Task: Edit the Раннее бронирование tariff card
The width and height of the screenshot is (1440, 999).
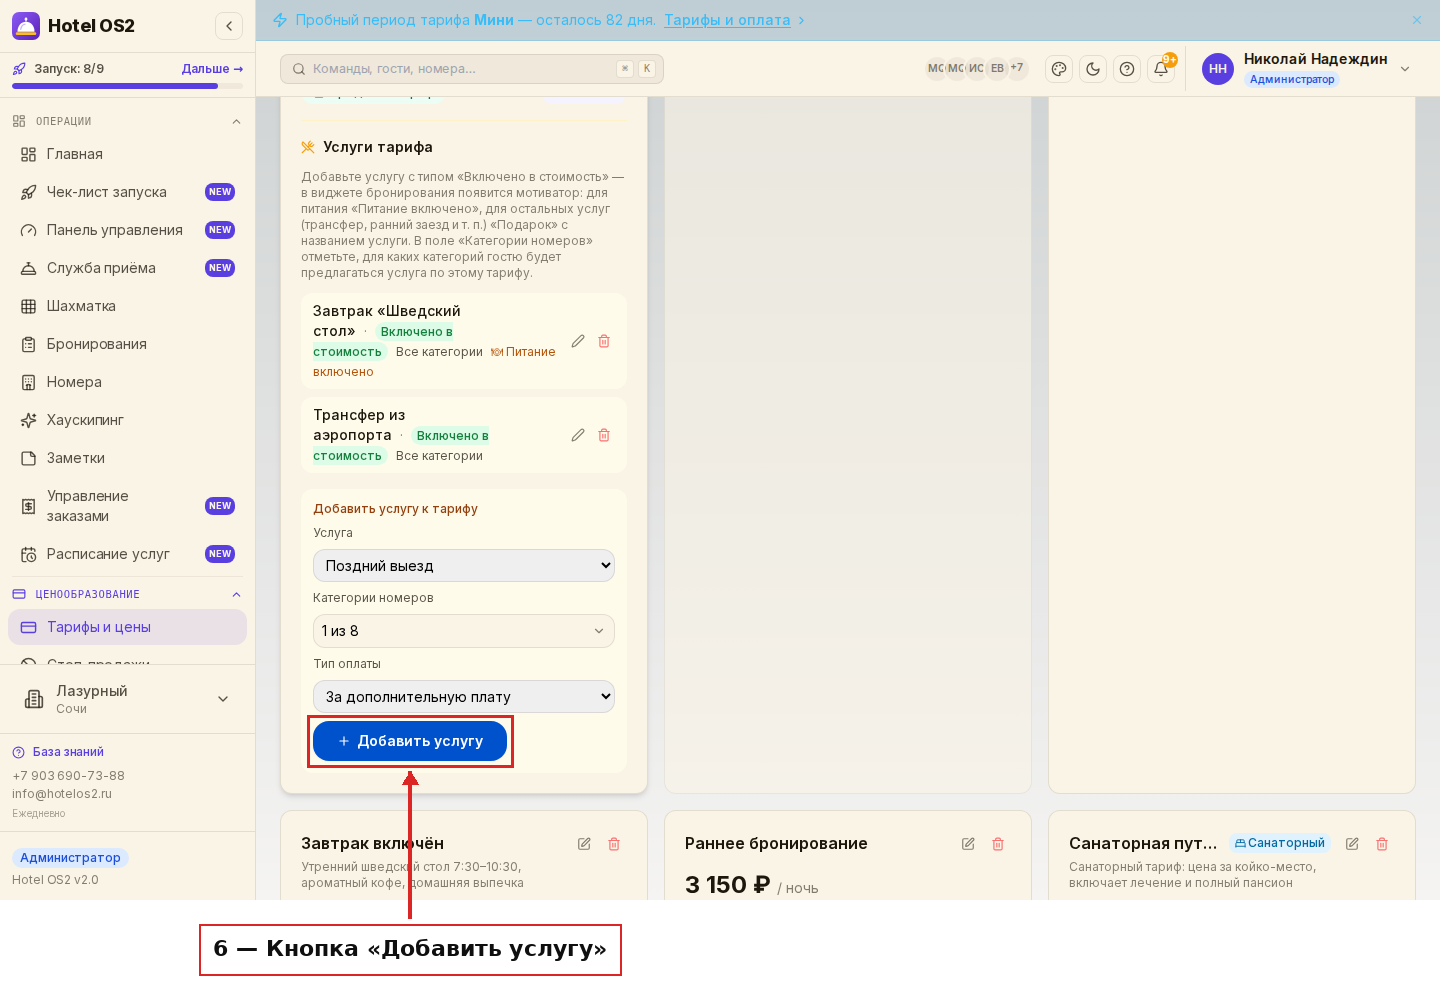Action: tap(968, 844)
